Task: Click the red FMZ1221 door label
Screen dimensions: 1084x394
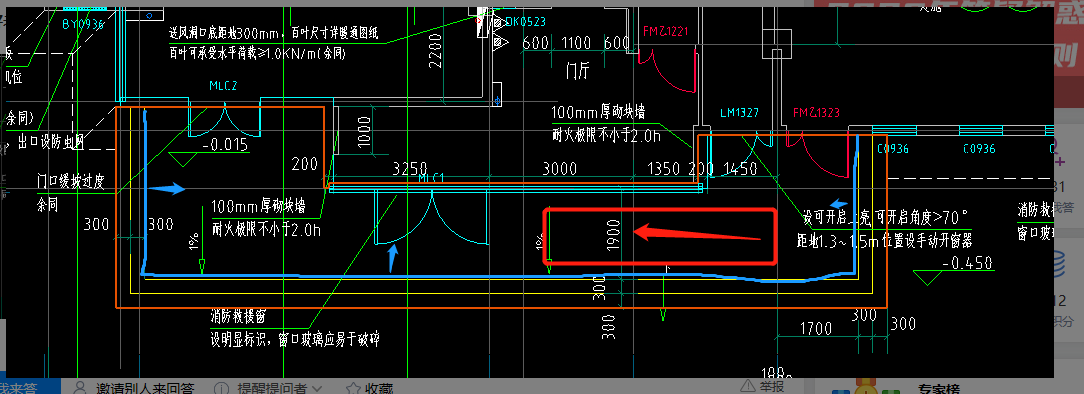Action: pos(666,31)
